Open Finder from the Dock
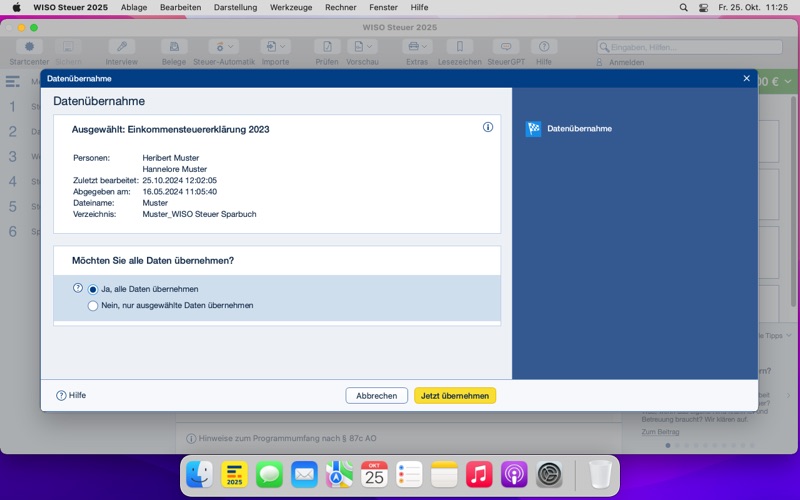The width and height of the screenshot is (800, 500). click(x=199, y=474)
